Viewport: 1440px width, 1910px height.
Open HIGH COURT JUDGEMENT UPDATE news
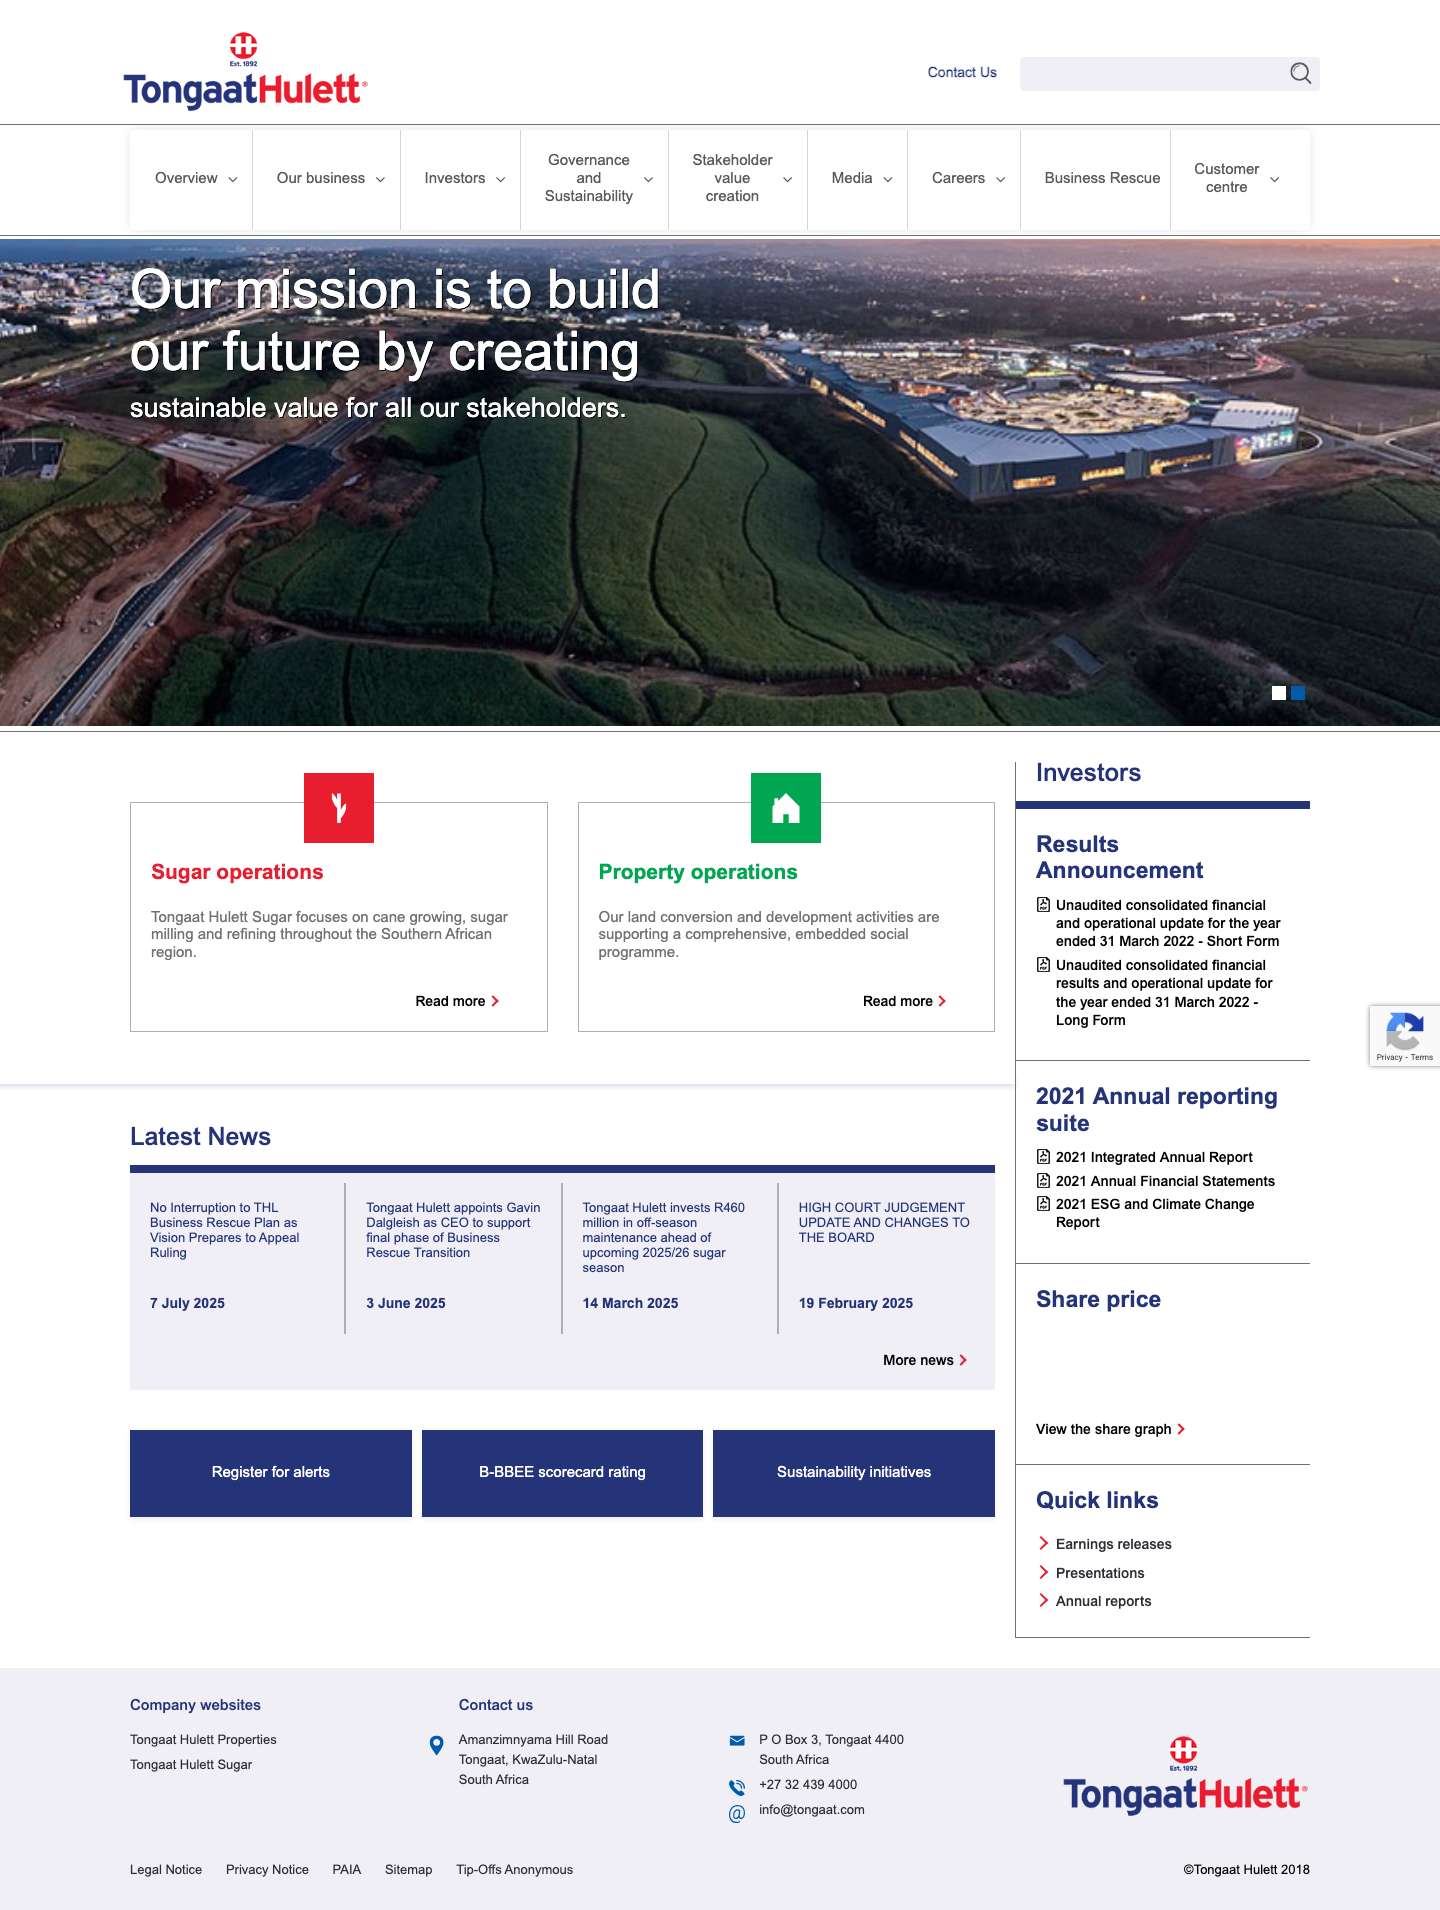[x=884, y=1222]
